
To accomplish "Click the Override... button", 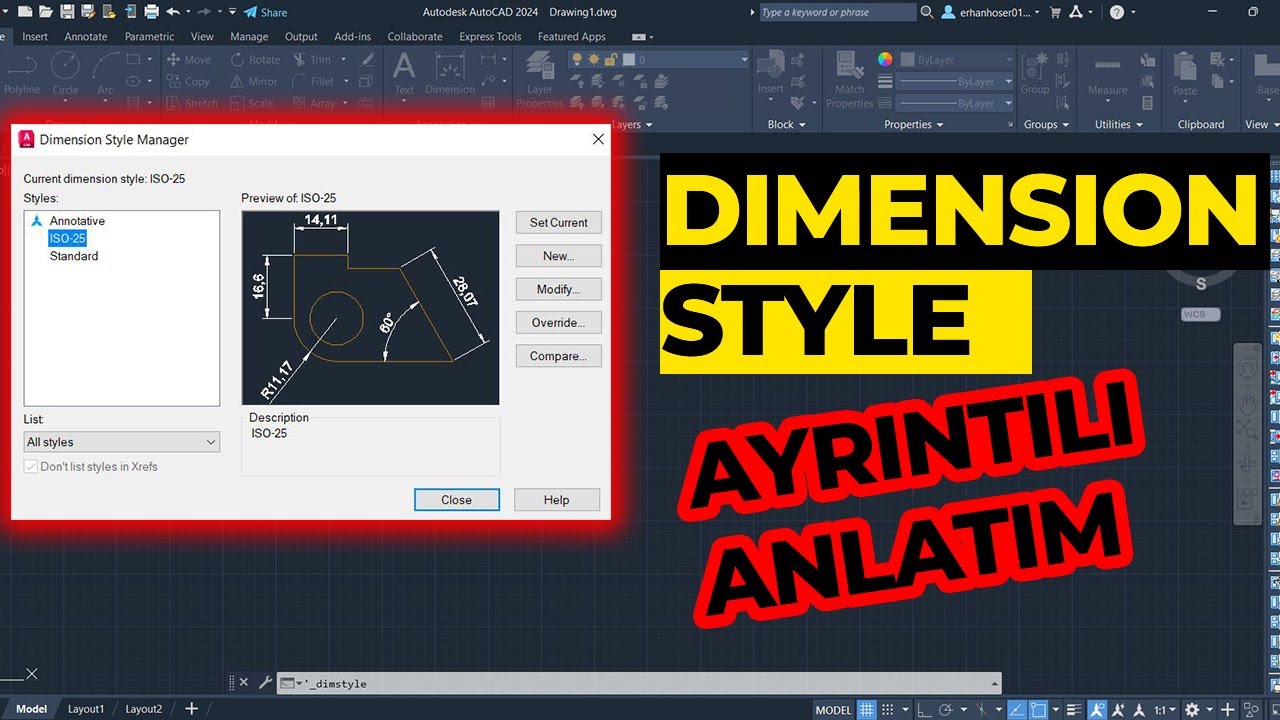I will pyautogui.click(x=559, y=323).
